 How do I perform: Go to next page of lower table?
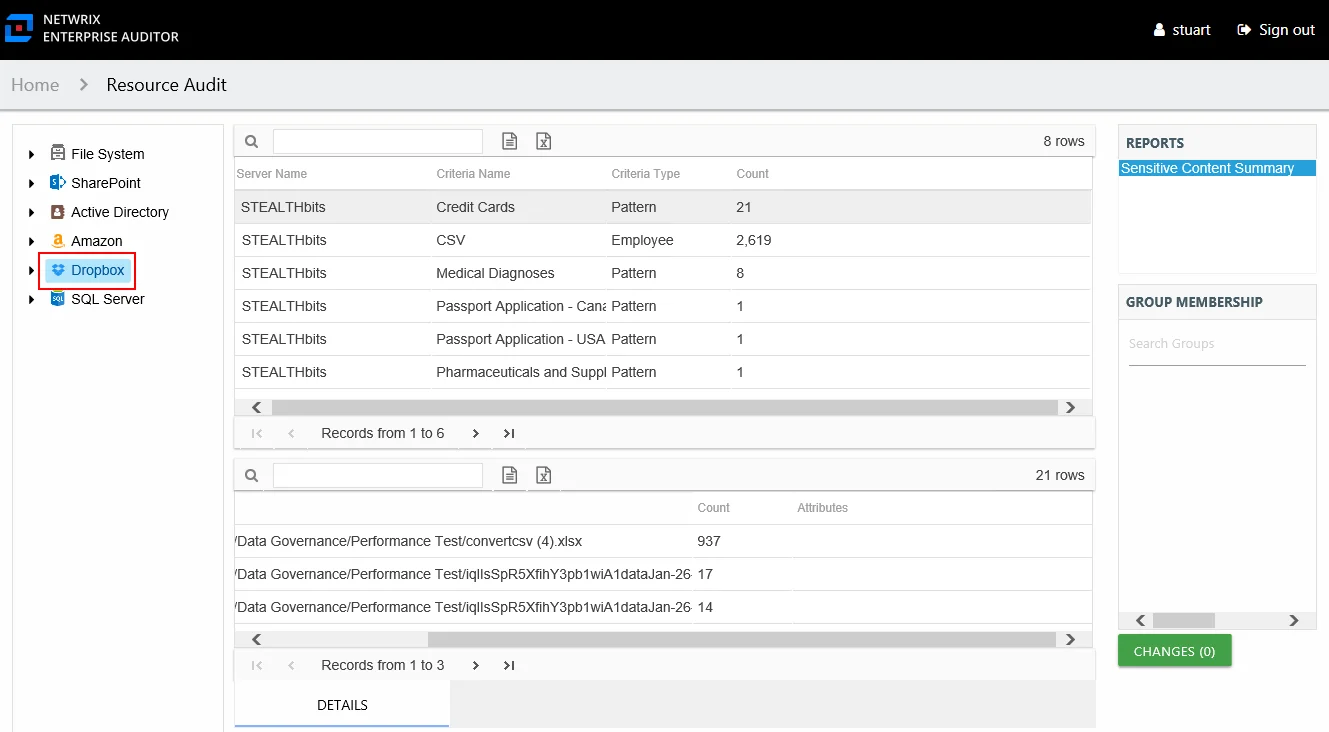coord(476,665)
